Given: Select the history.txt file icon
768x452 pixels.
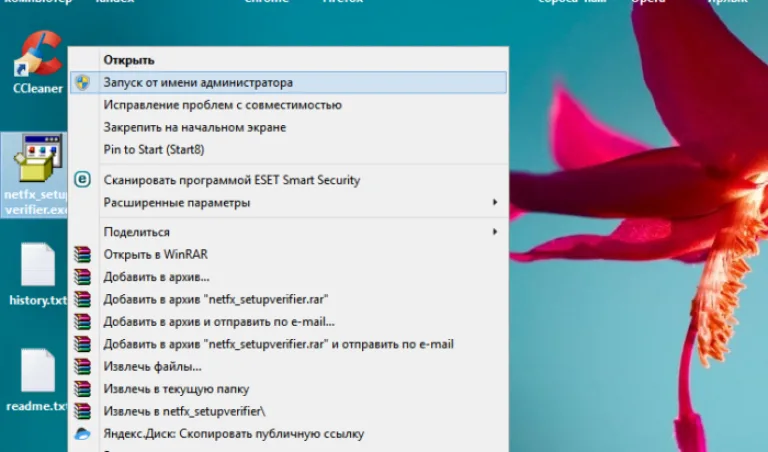Looking at the screenshot, I should 38,264.
